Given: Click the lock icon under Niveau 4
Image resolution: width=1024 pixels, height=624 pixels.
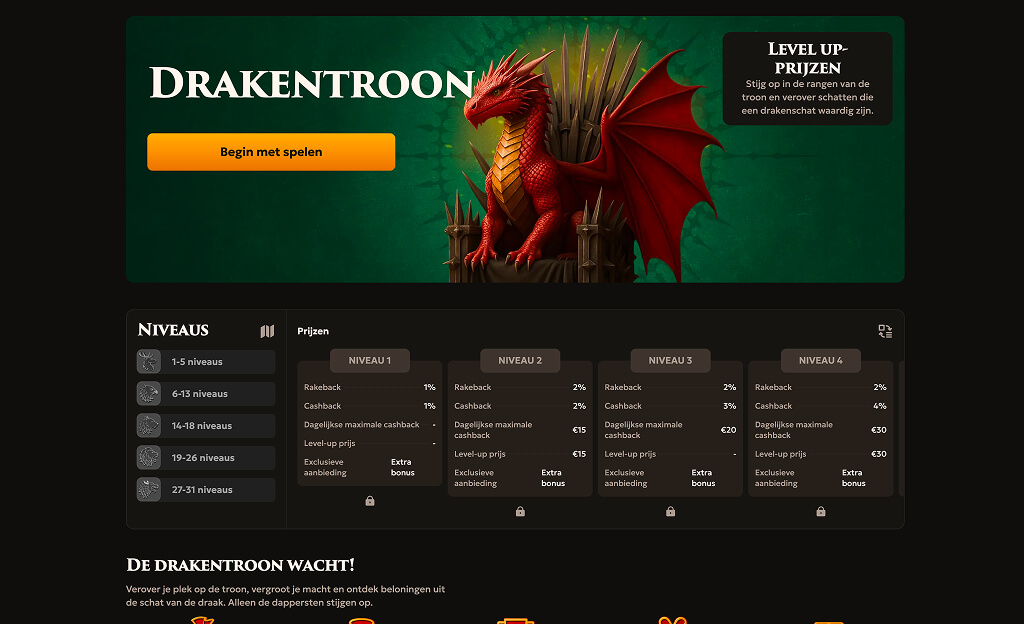Looking at the screenshot, I should click(821, 511).
